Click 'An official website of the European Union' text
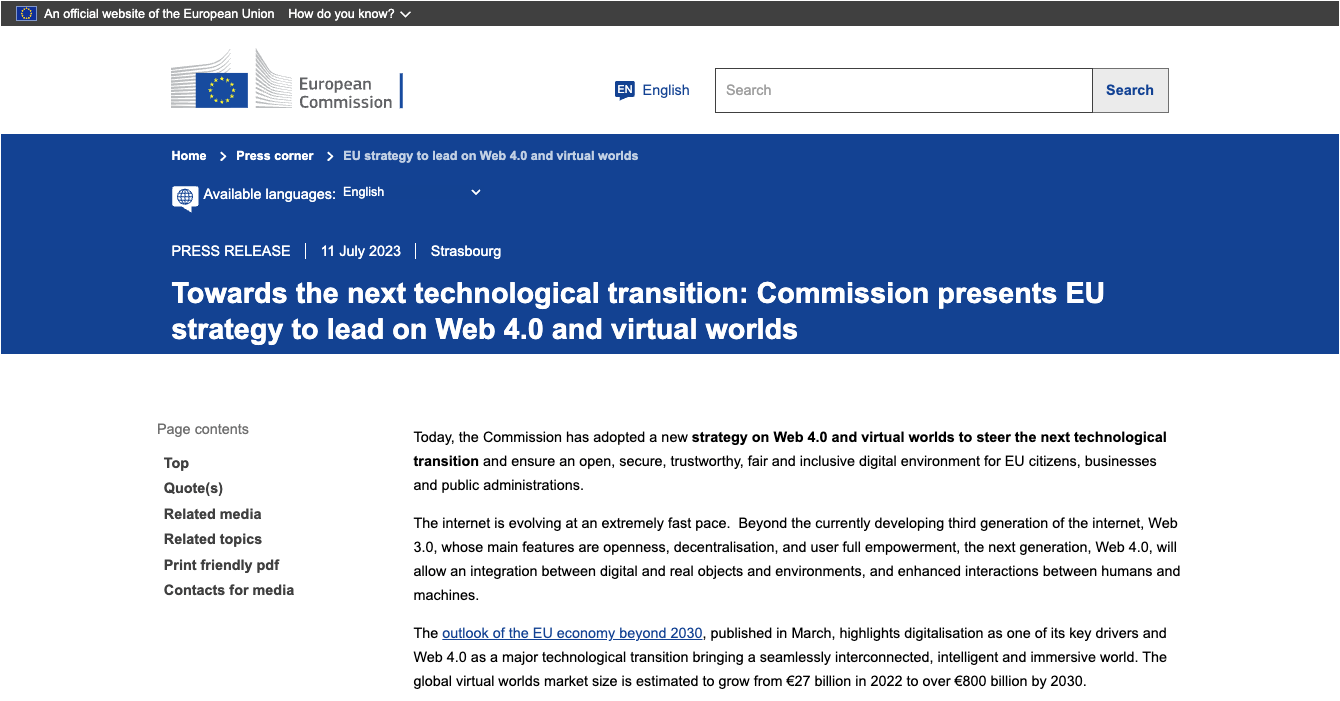Screen dimensions: 1340x701 pos(159,14)
